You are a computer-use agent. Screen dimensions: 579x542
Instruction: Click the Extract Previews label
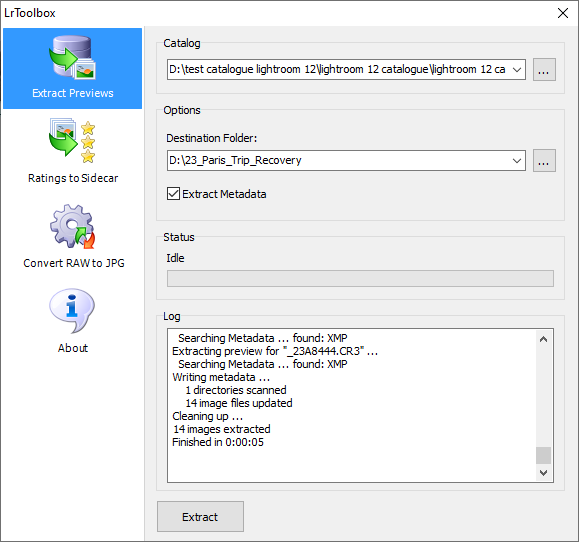click(73, 93)
